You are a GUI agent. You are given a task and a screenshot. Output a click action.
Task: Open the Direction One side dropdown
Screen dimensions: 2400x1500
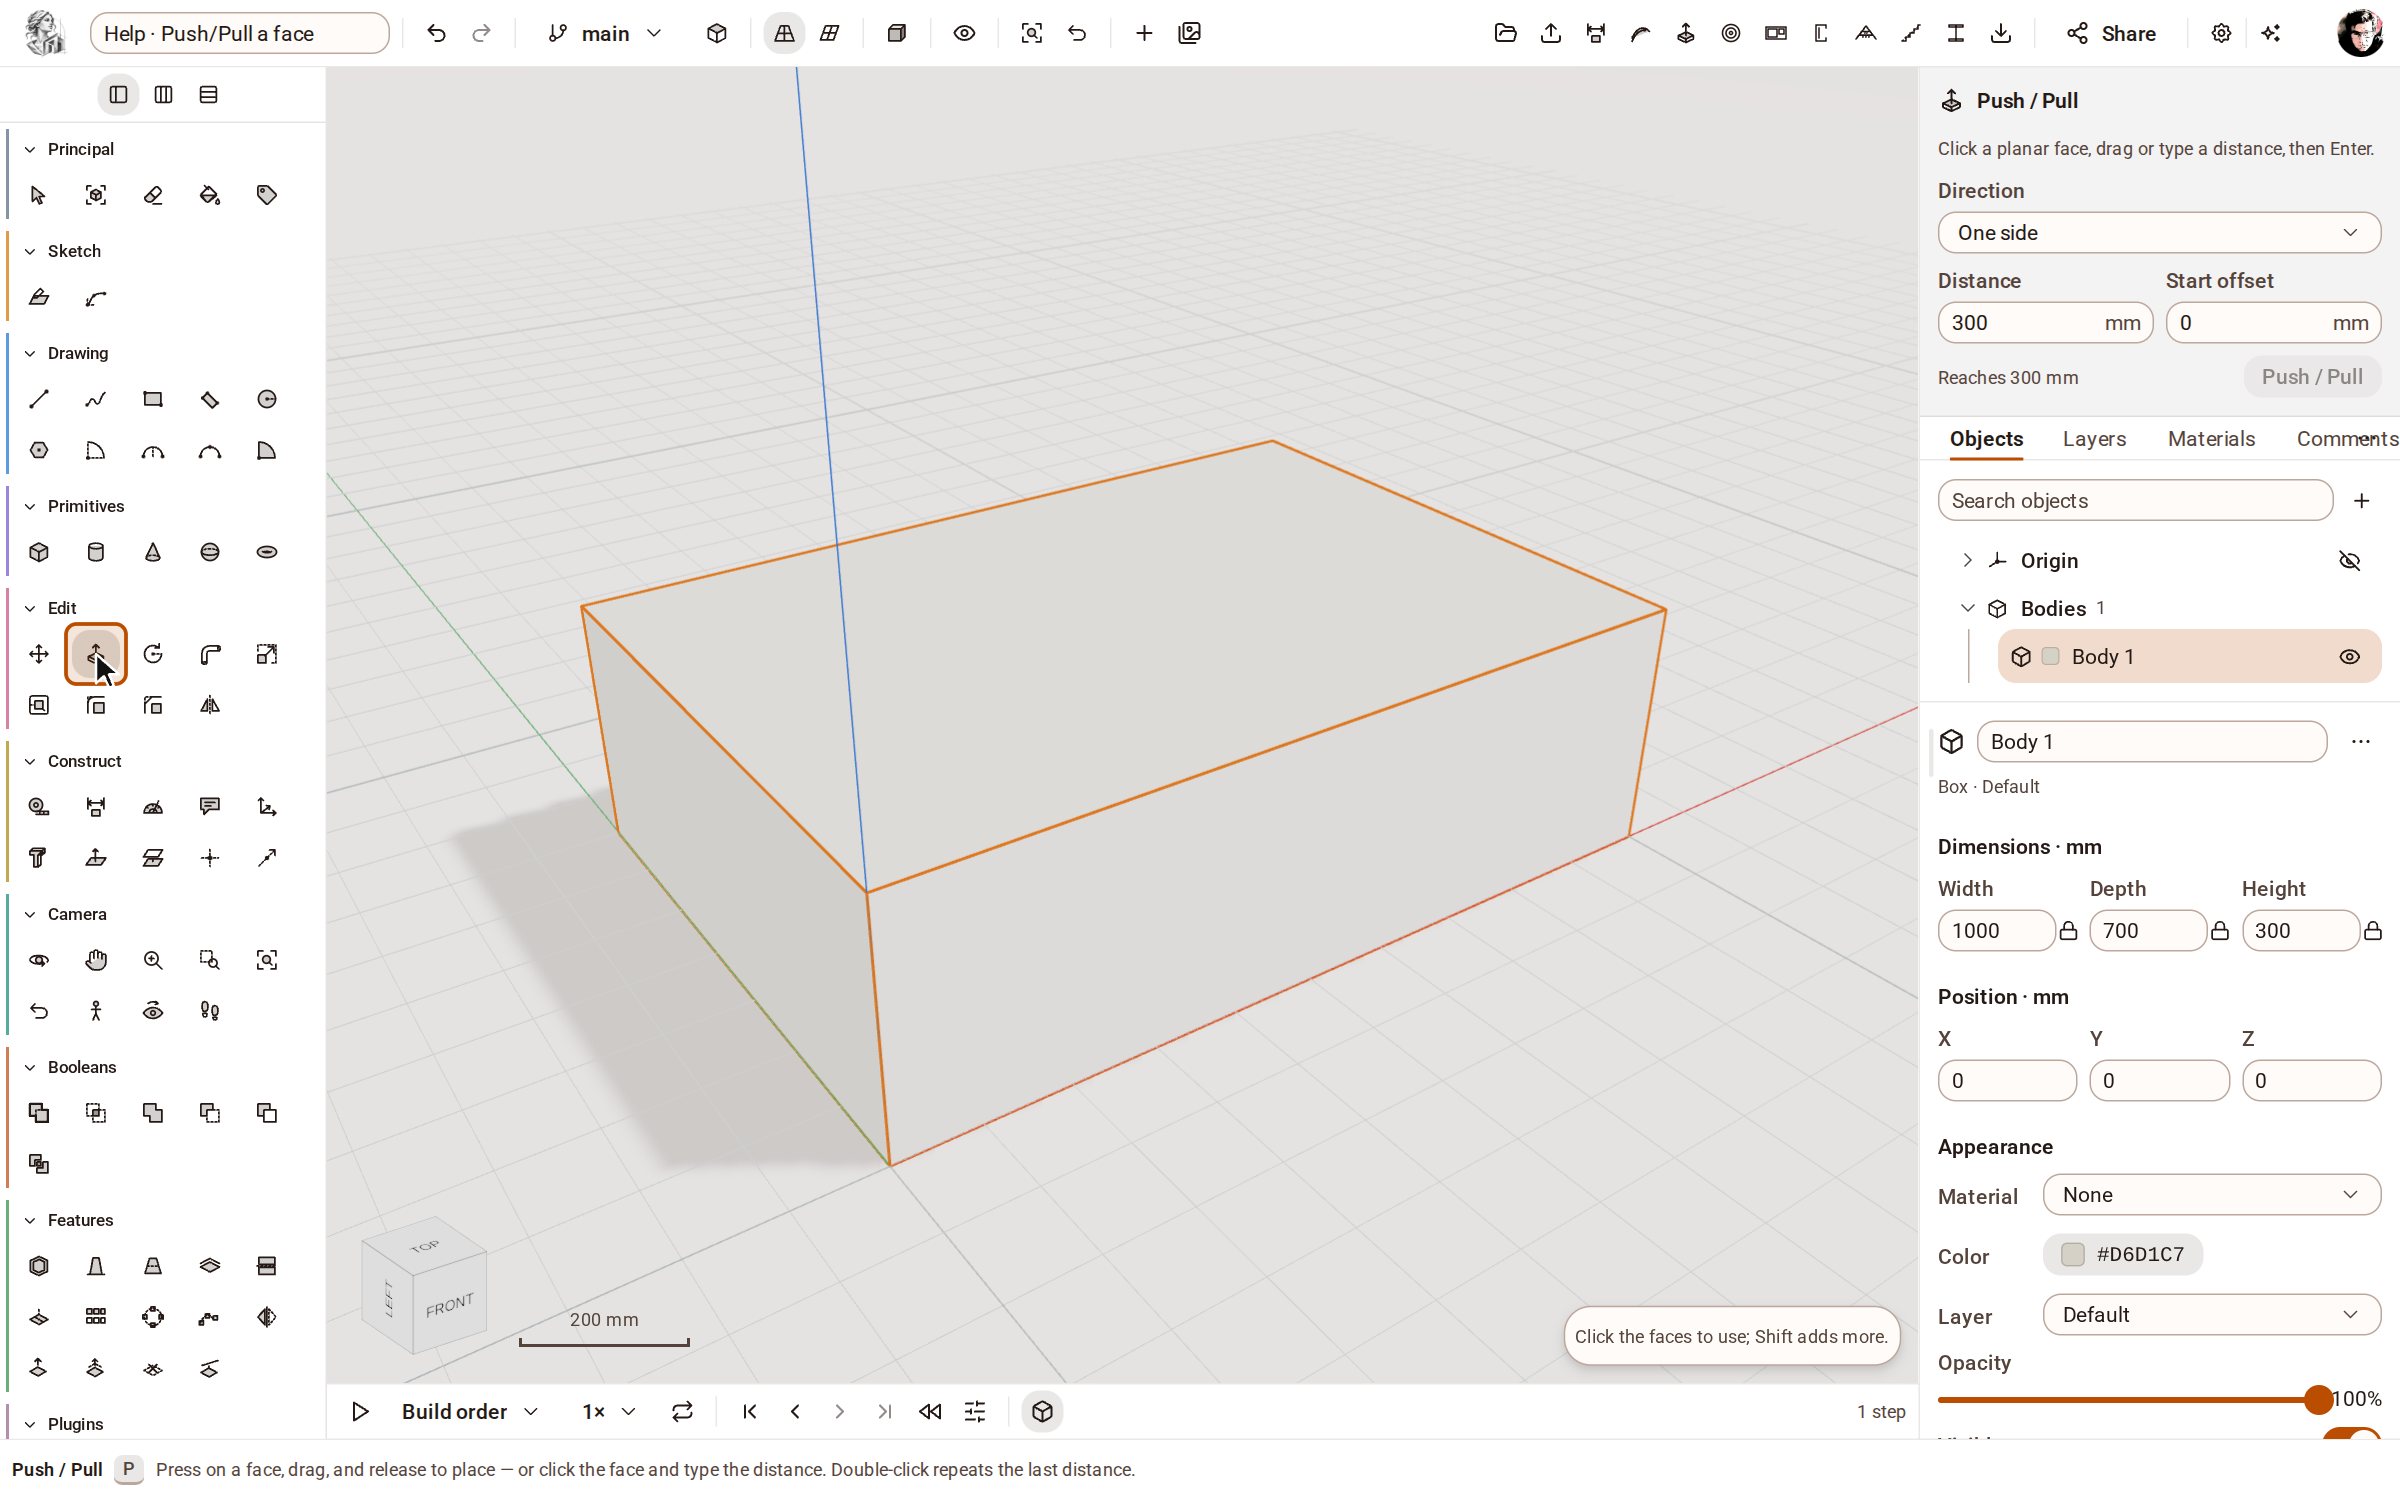(x=2159, y=233)
